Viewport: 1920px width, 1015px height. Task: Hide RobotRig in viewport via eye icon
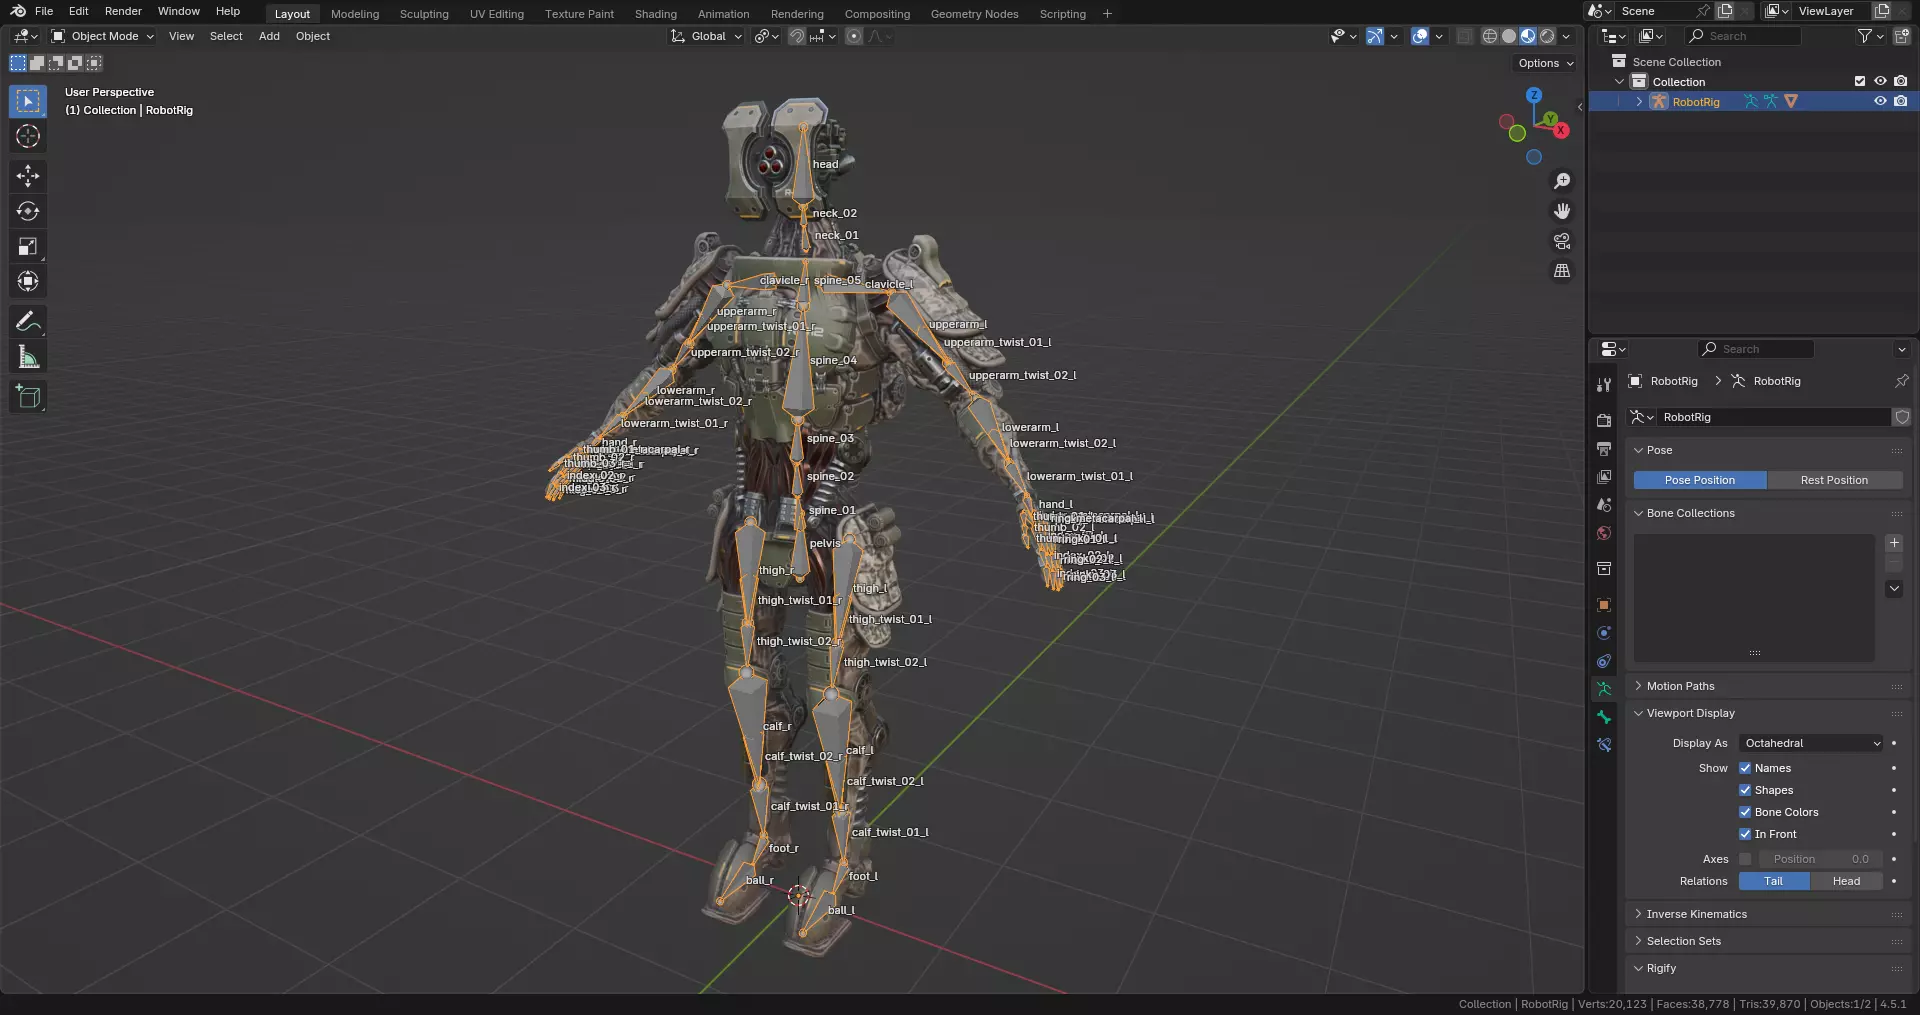[1880, 101]
